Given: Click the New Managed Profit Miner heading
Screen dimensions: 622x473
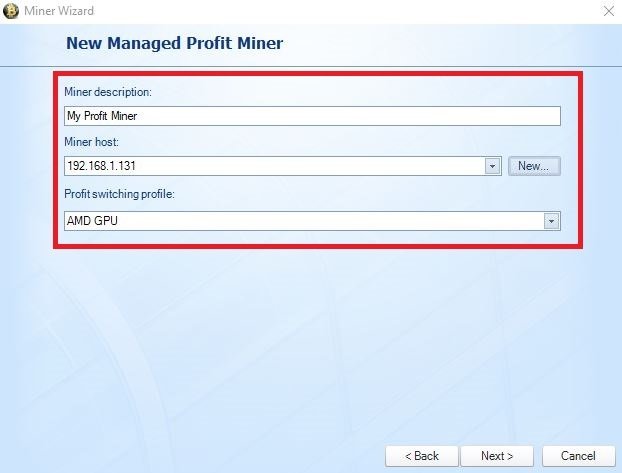Looking at the screenshot, I should 175,43.
